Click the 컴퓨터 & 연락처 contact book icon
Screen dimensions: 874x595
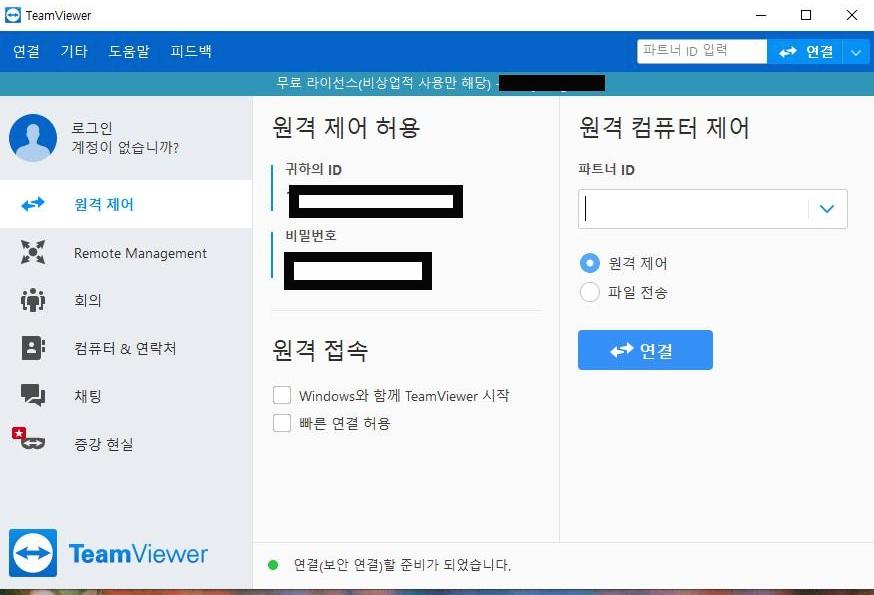click(33, 348)
